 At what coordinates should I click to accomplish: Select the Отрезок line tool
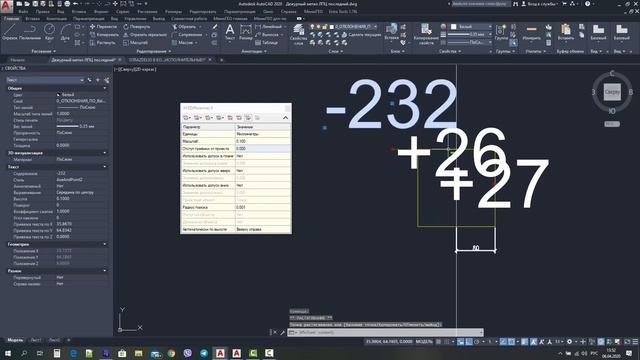10,33
